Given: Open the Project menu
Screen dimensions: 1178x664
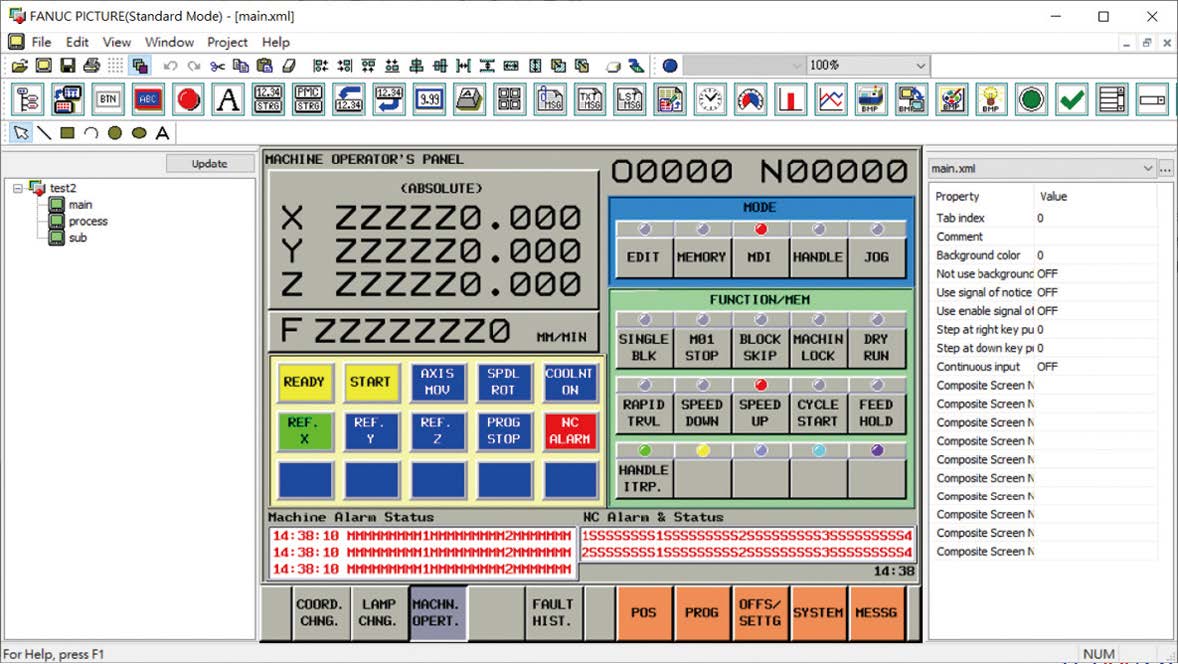Looking at the screenshot, I should point(227,42).
